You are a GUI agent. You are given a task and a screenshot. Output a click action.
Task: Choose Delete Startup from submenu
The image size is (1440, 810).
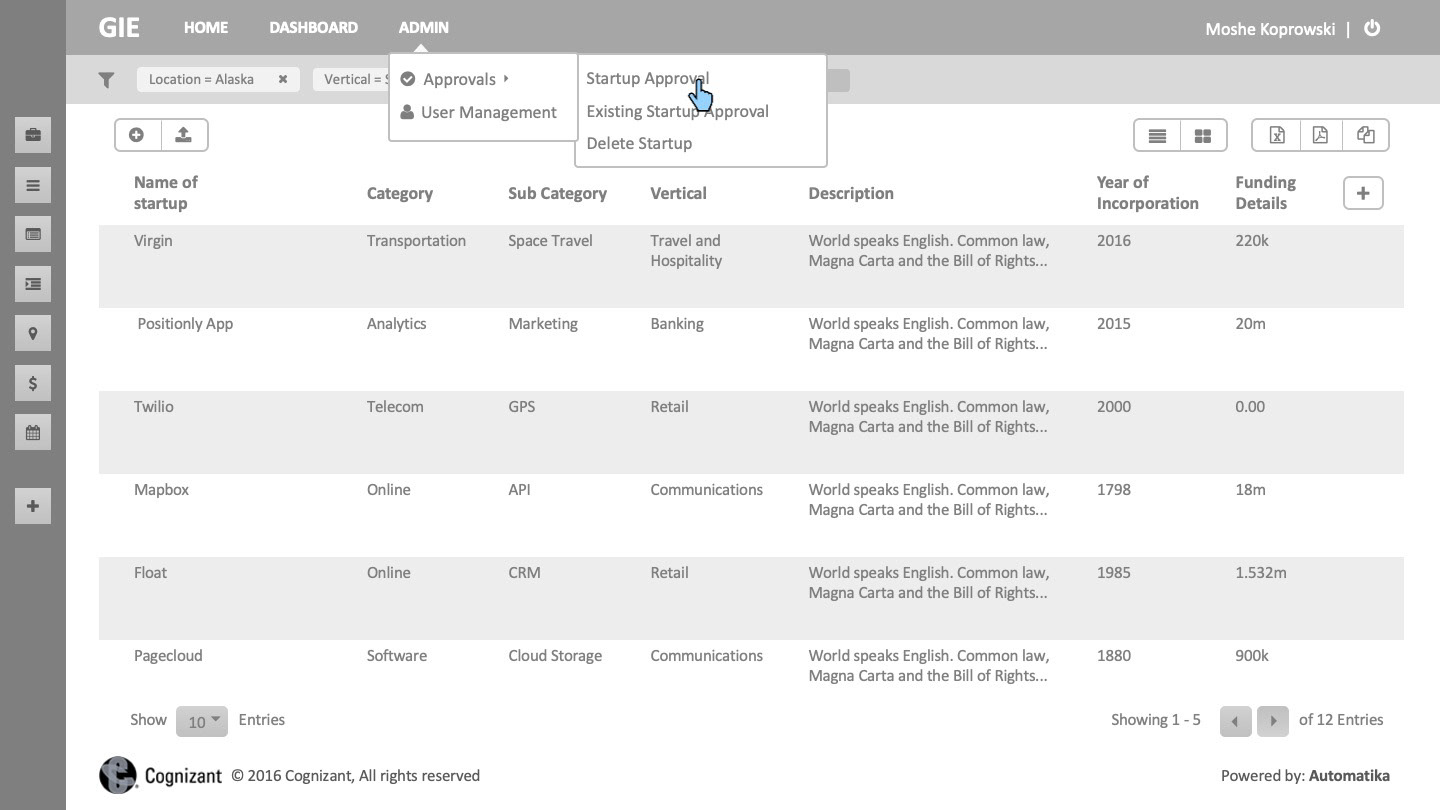(639, 143)
